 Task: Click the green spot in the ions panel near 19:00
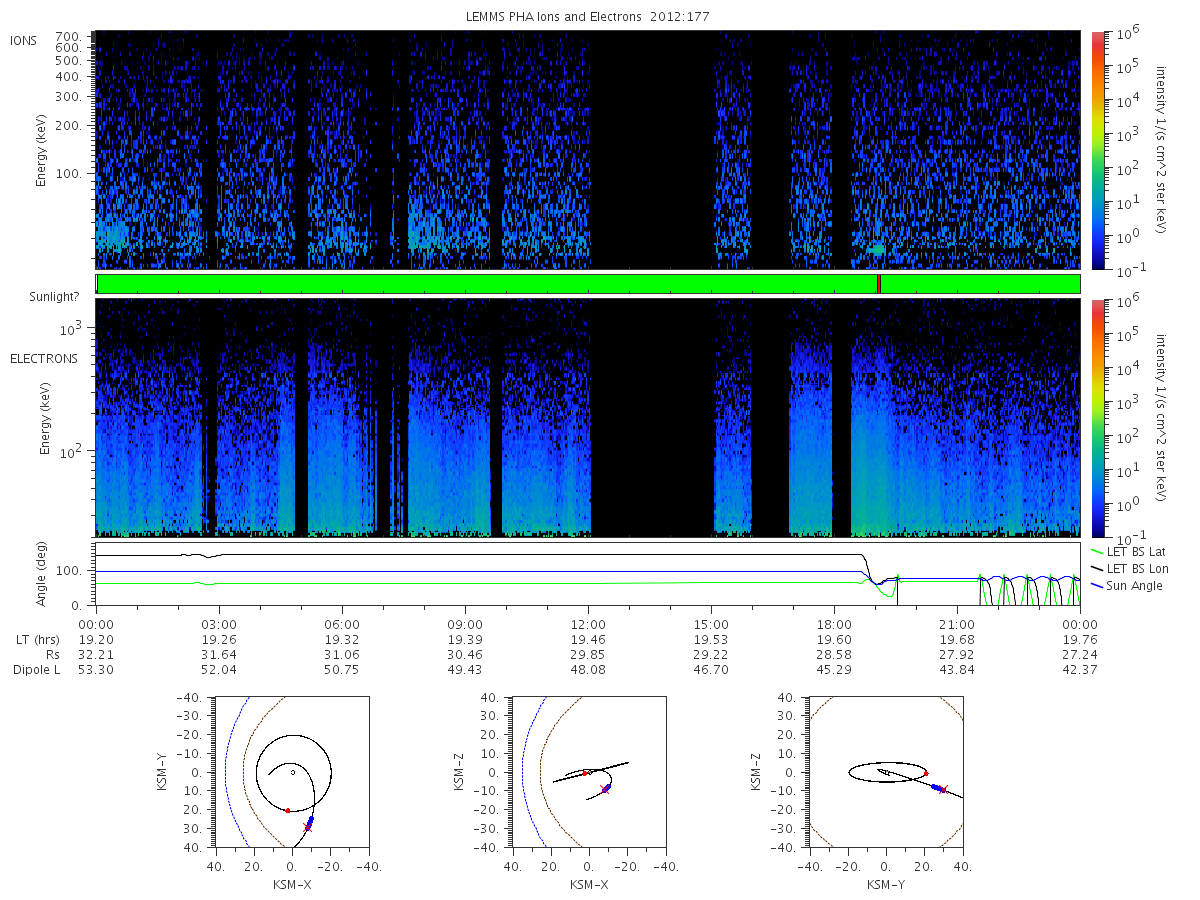coord(877,249)
